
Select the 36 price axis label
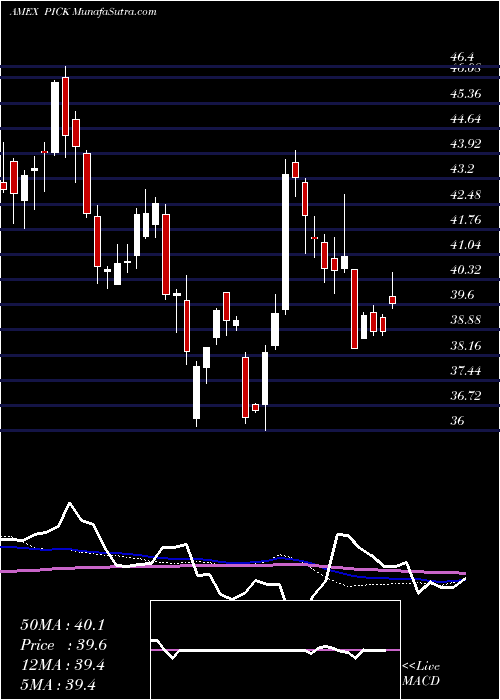tap(458, 421)
